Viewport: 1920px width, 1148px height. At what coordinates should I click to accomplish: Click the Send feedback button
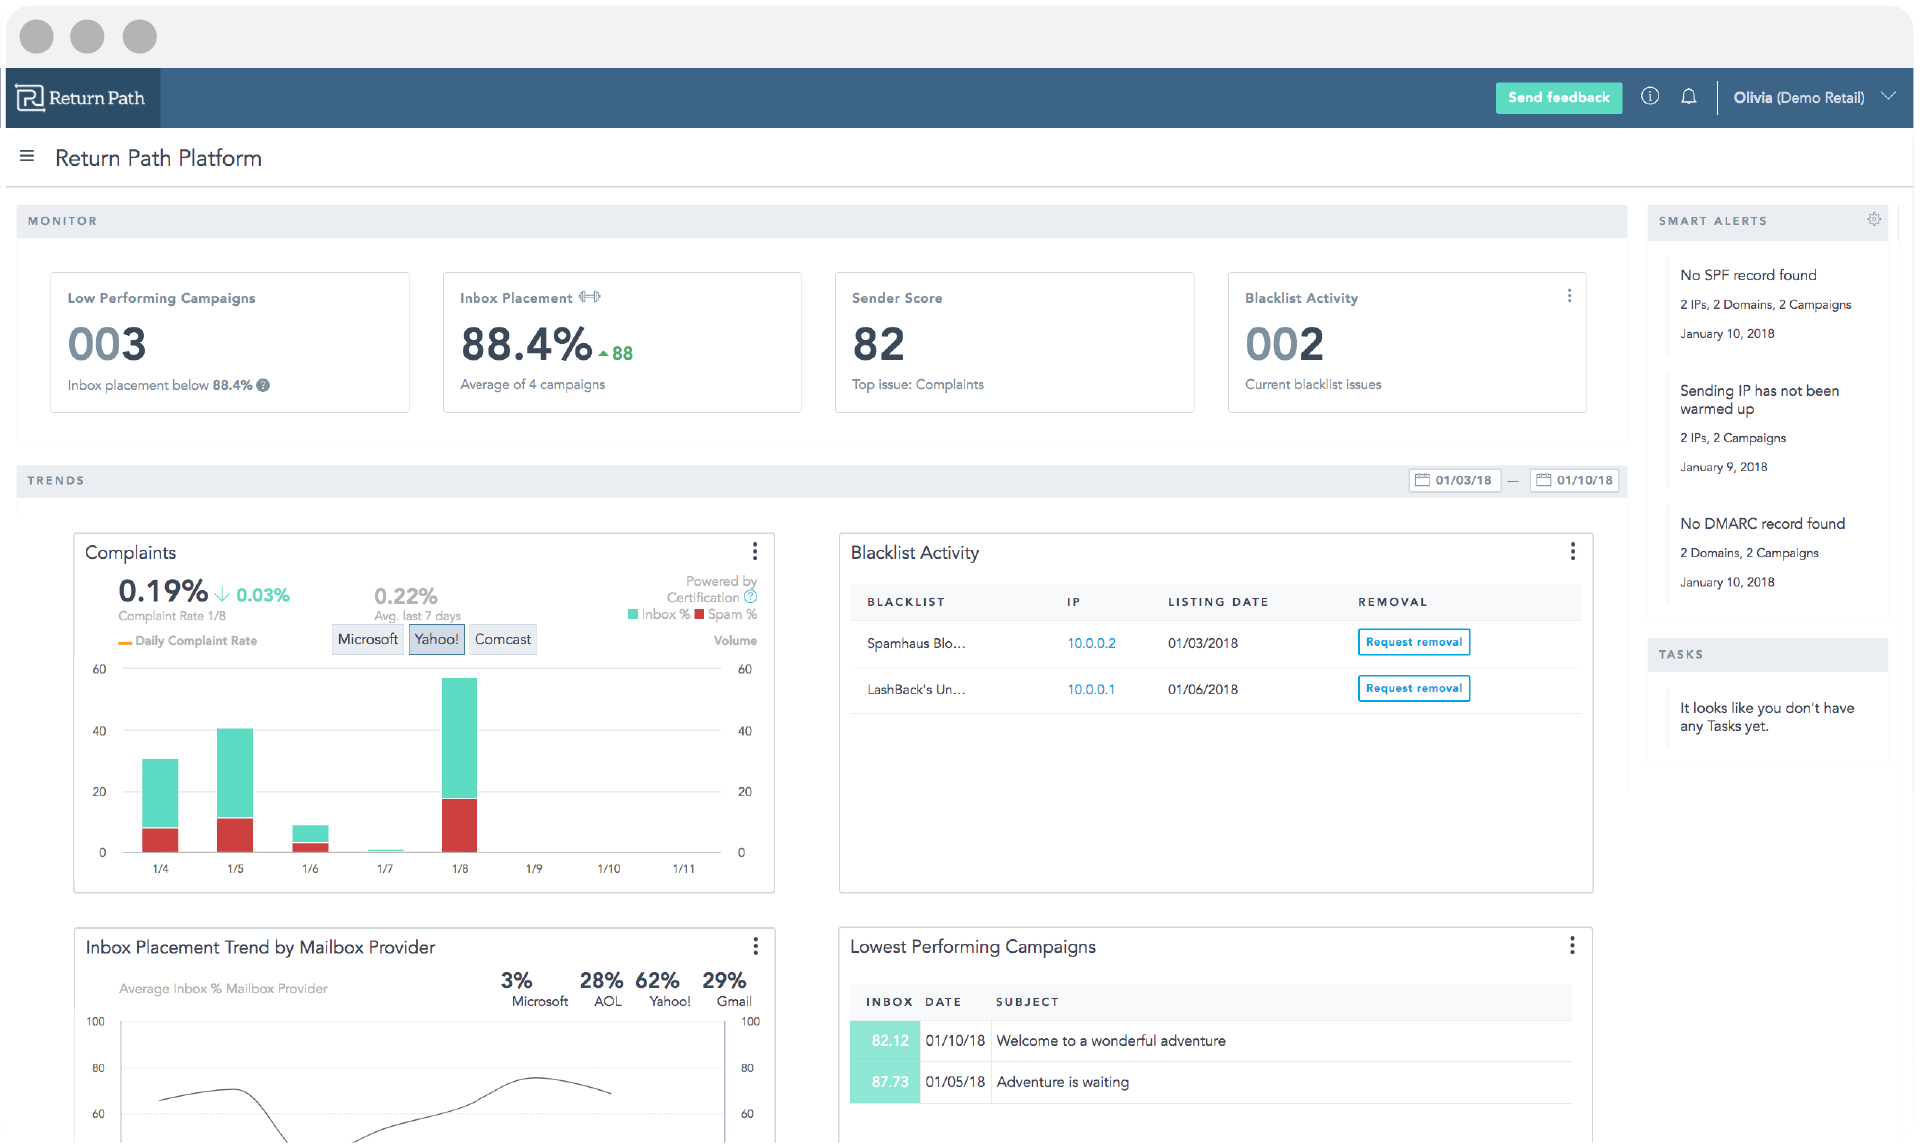[x=1558, y=97]
